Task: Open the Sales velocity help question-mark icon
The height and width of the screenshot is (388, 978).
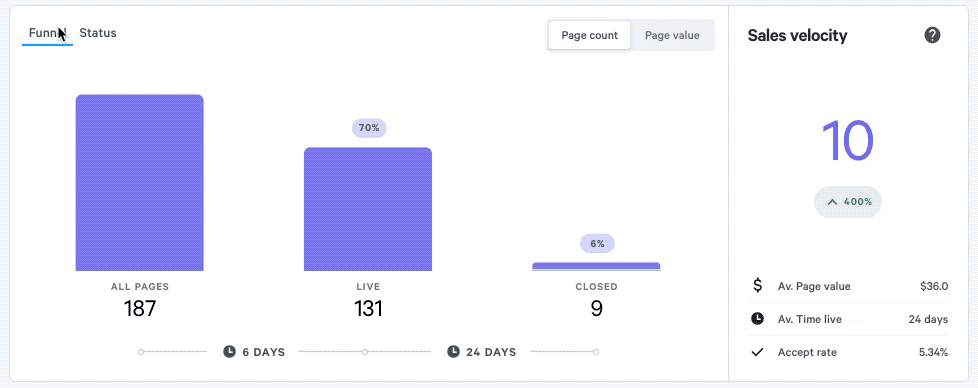Action: [x=932, y=36]
